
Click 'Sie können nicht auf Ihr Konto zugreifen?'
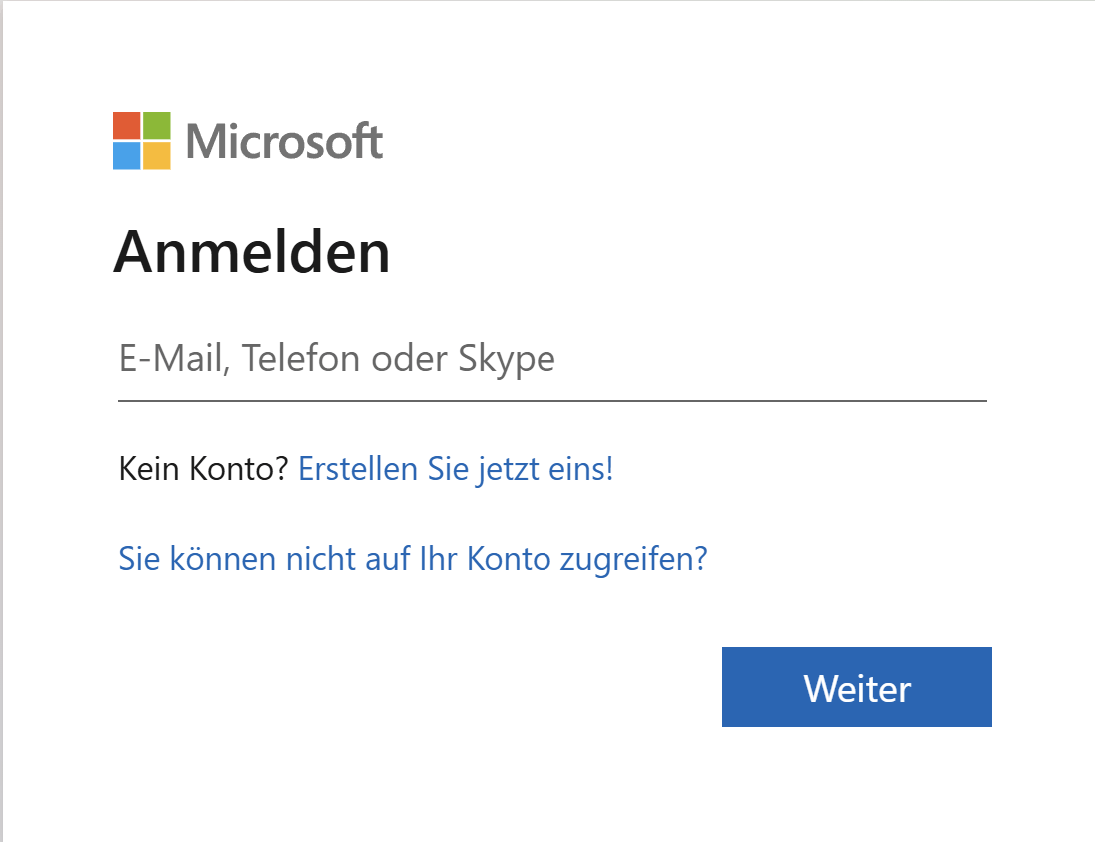pos(412,559)
